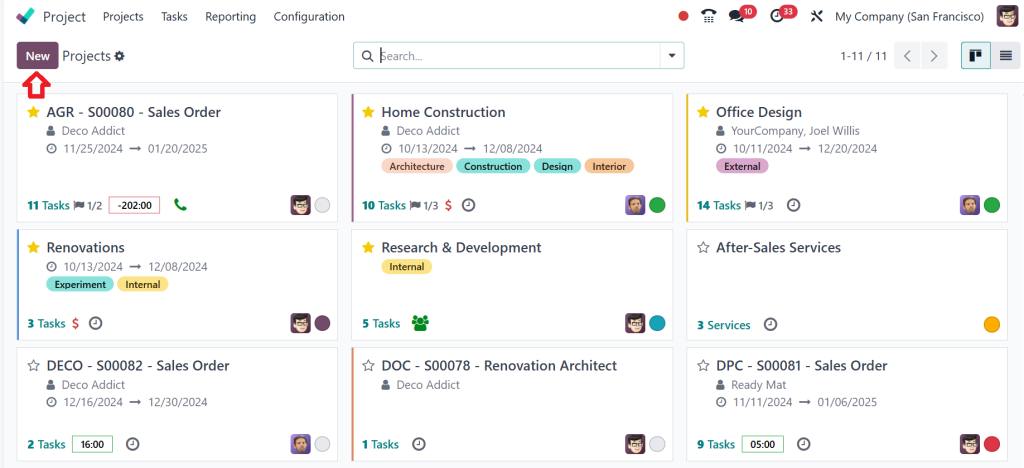Open 11 Tasks on AGR card
The height and width of the screenshot is (468, 1024).
click(48, 206)
